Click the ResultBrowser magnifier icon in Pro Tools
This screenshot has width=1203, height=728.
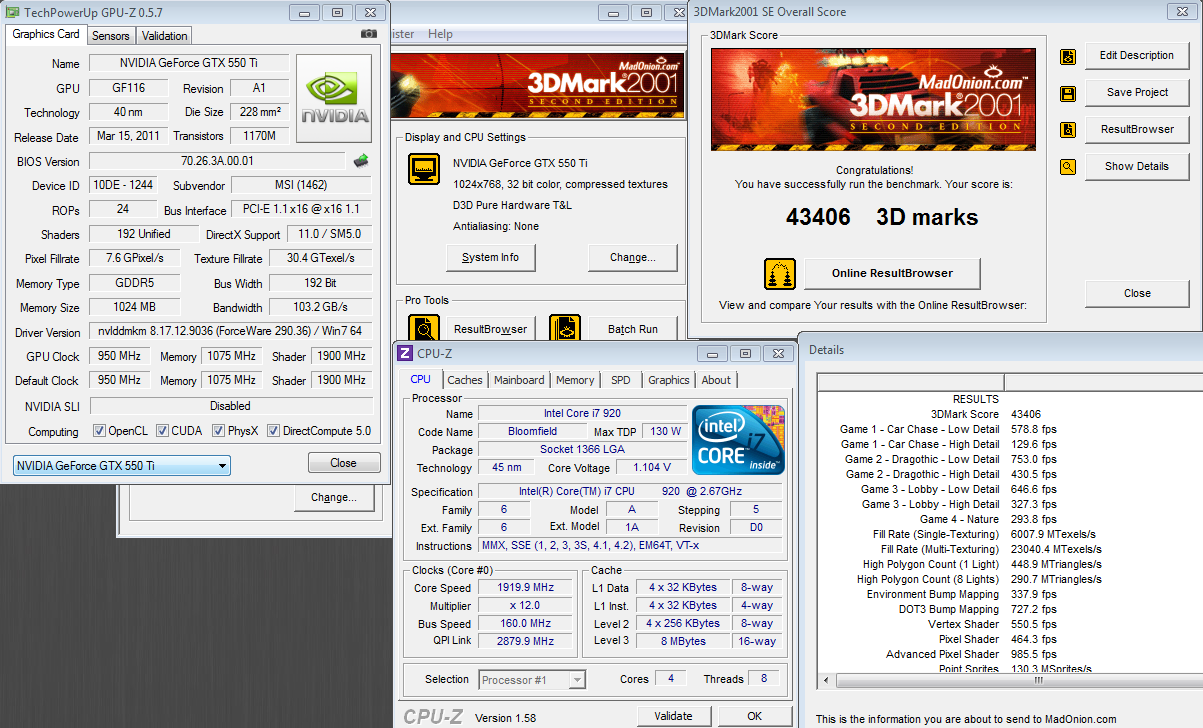click(424, 329)
